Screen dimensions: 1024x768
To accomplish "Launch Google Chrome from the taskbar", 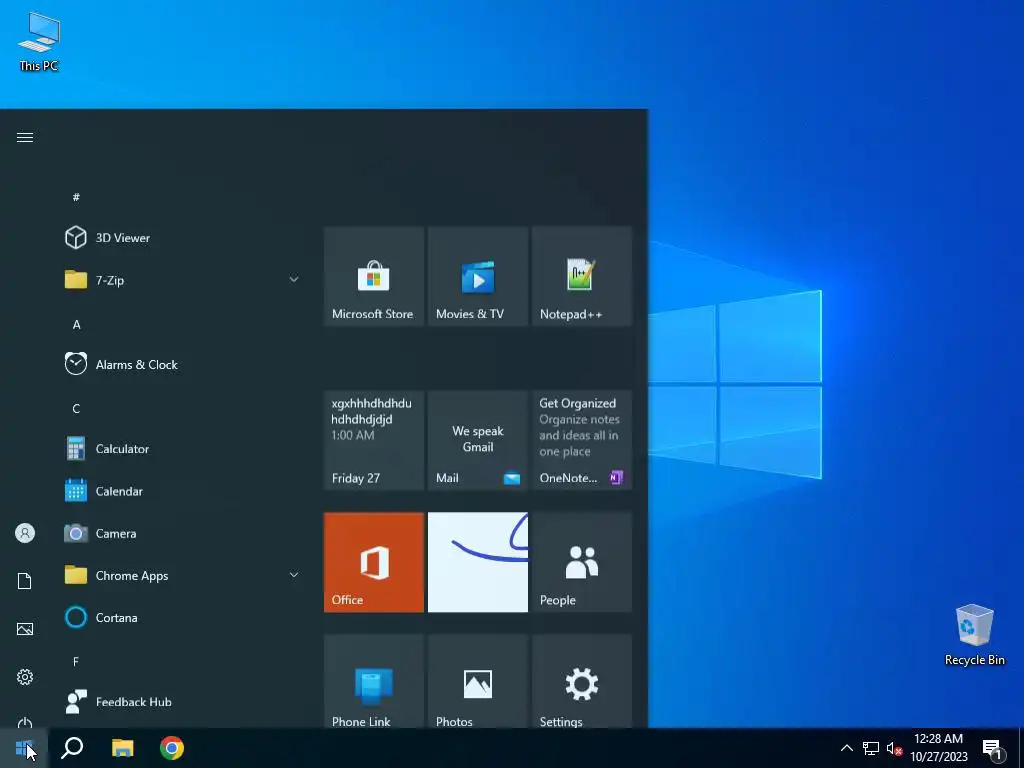I will point(172,748).
